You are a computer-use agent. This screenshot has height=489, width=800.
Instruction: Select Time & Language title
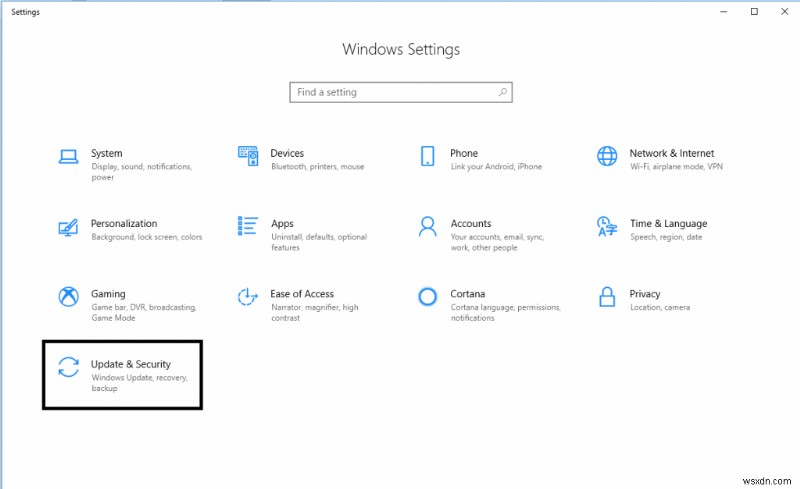668,224
